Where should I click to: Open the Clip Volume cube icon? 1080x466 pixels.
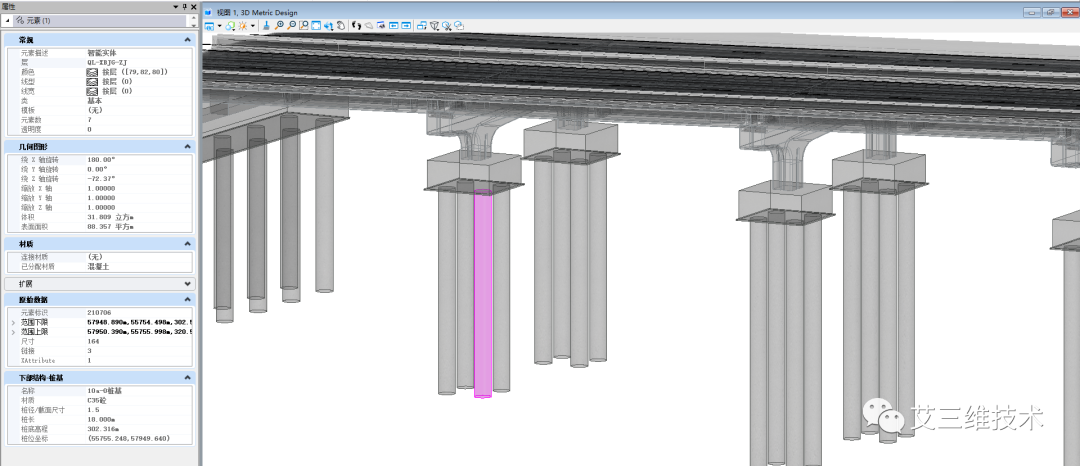pyautogui.click(x=435, y=25)
